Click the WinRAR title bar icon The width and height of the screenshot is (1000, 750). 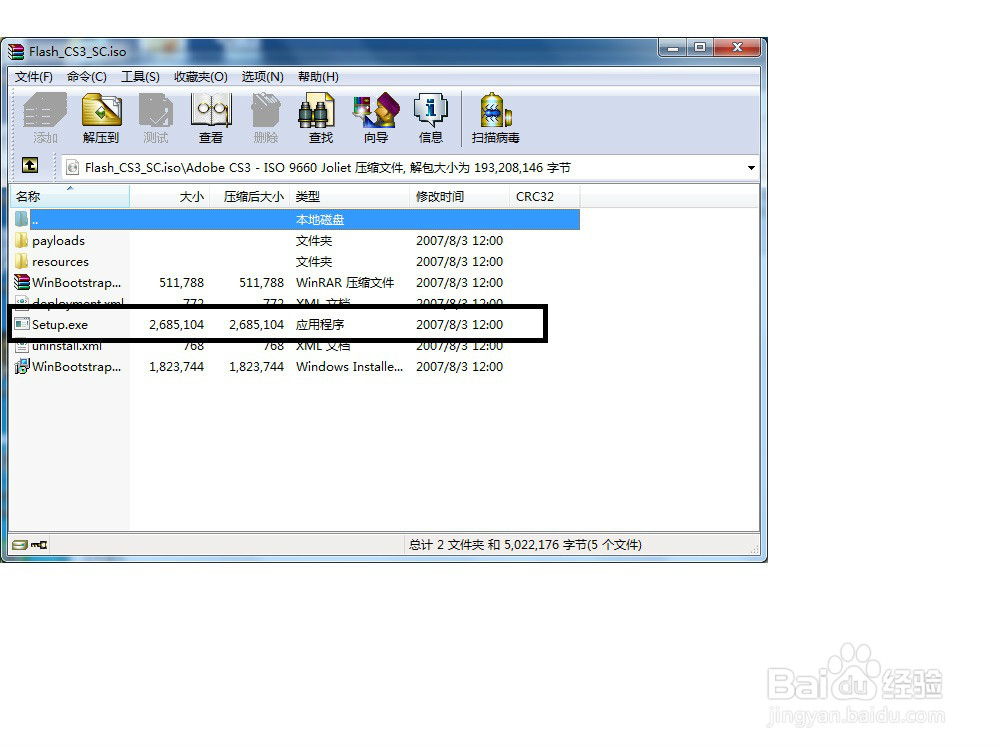(x=16, y=52)
